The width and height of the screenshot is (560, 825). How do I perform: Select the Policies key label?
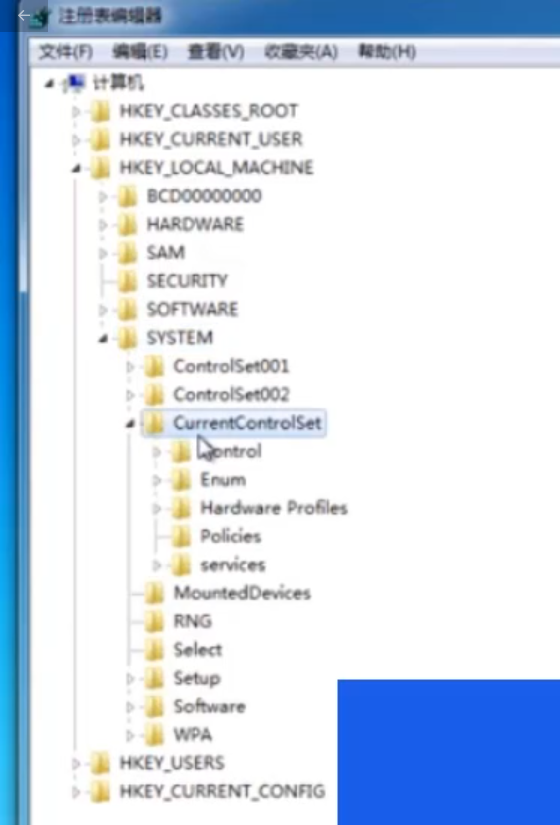231,537
